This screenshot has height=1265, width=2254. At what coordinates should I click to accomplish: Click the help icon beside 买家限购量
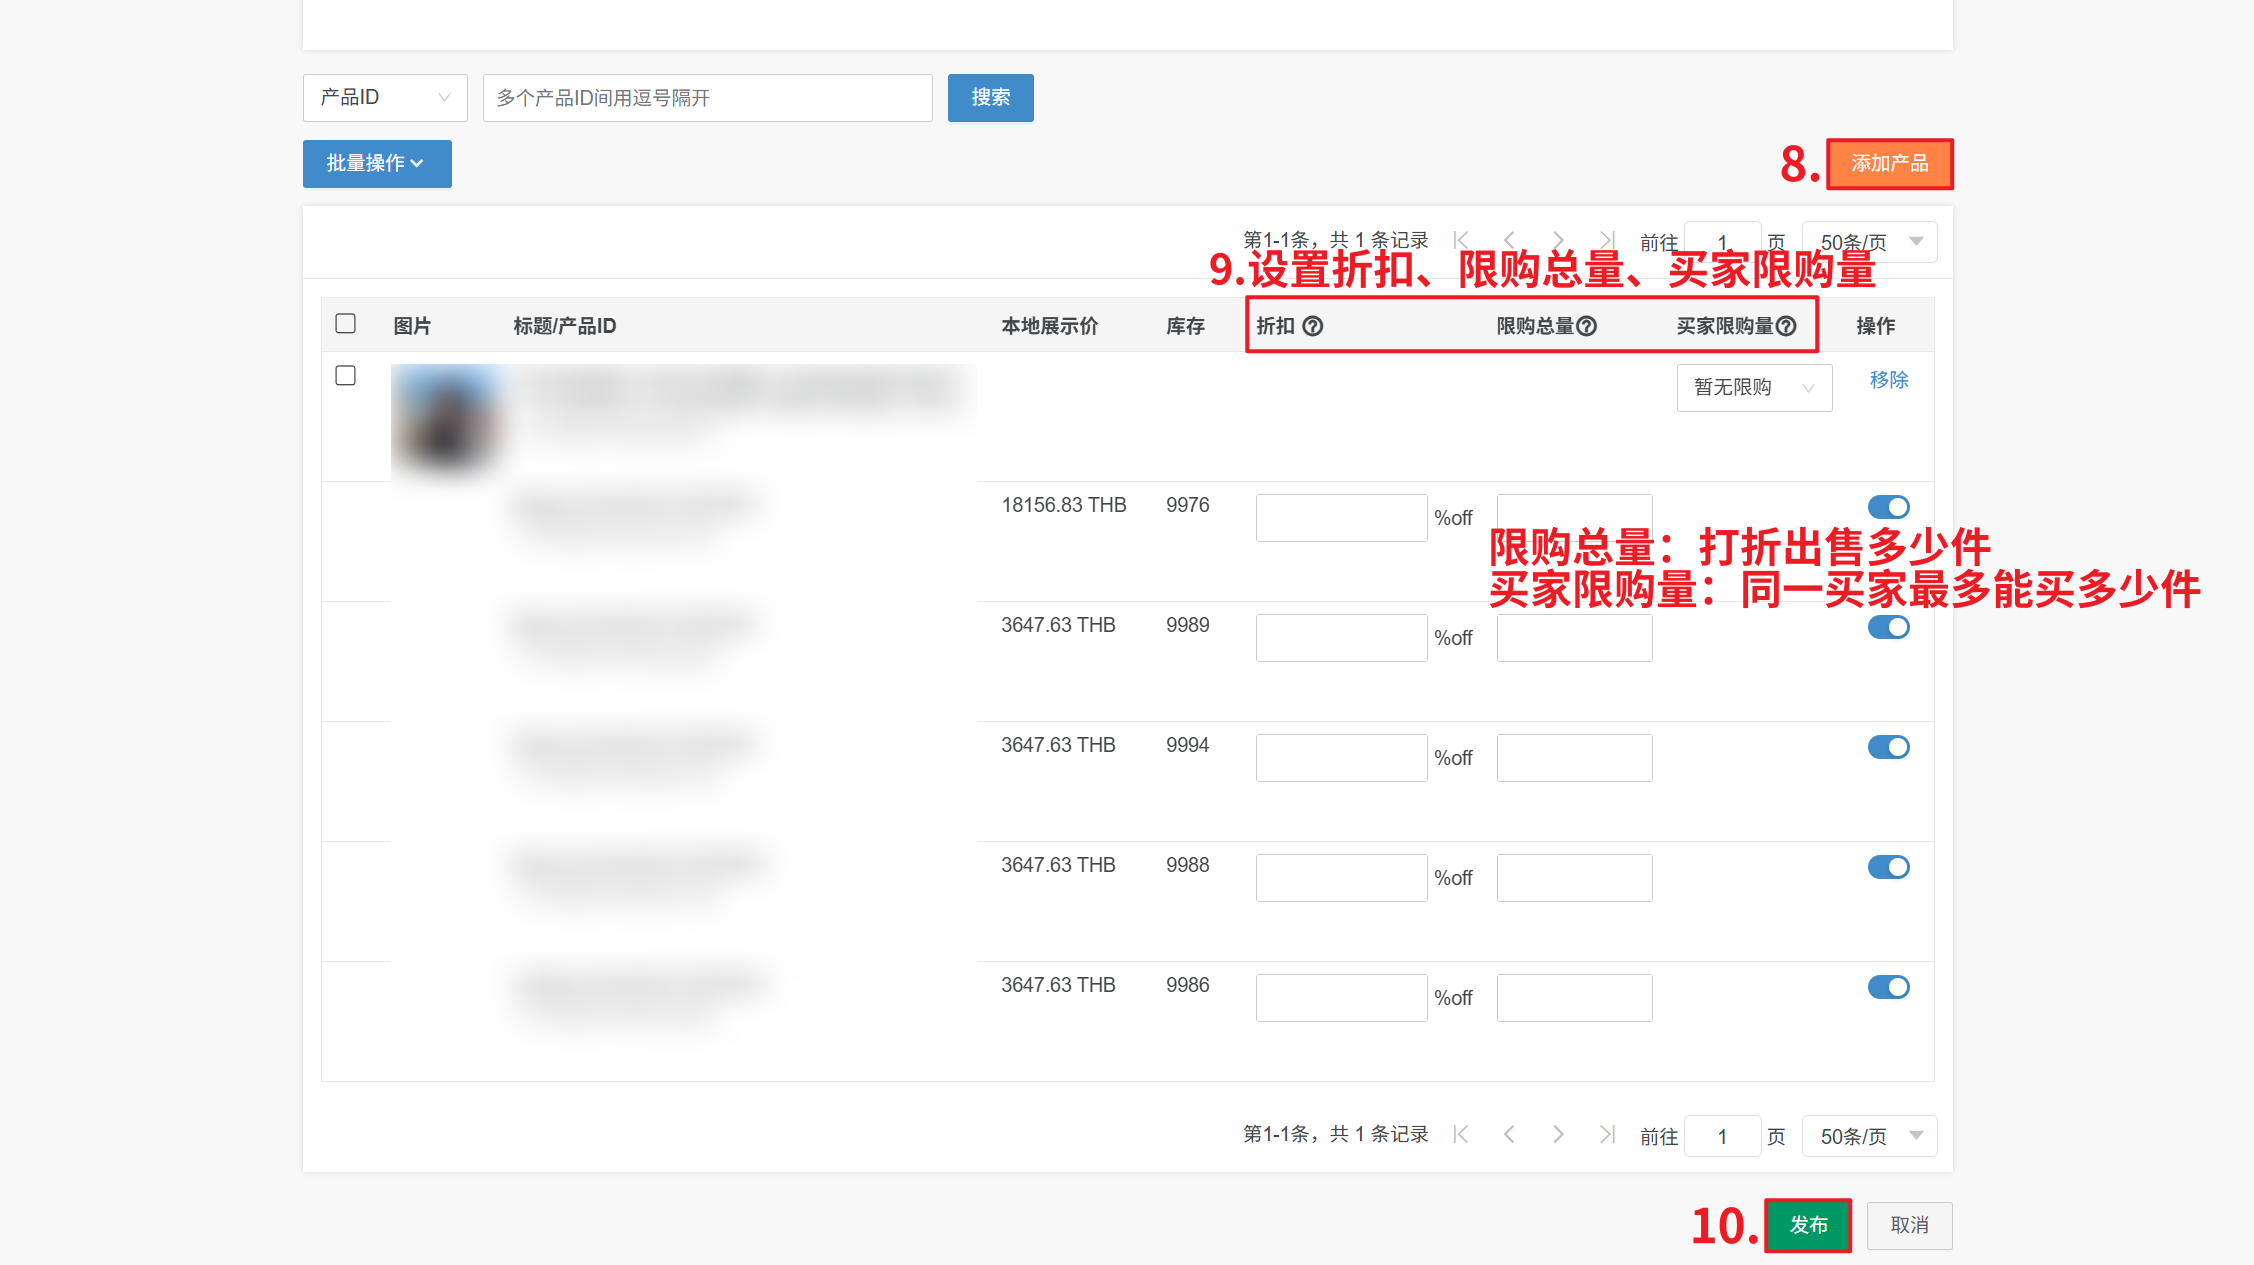point(1786,326)
